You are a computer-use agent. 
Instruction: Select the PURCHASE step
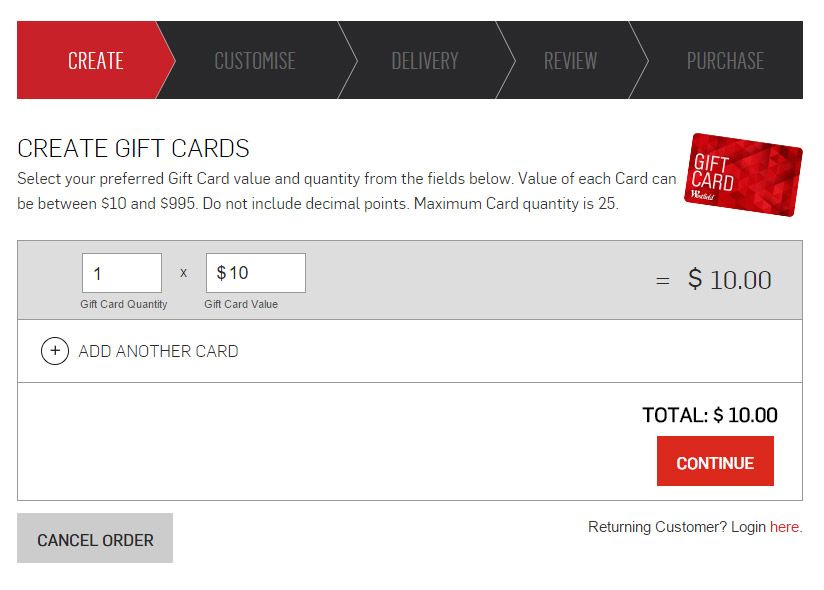point(725,61)
